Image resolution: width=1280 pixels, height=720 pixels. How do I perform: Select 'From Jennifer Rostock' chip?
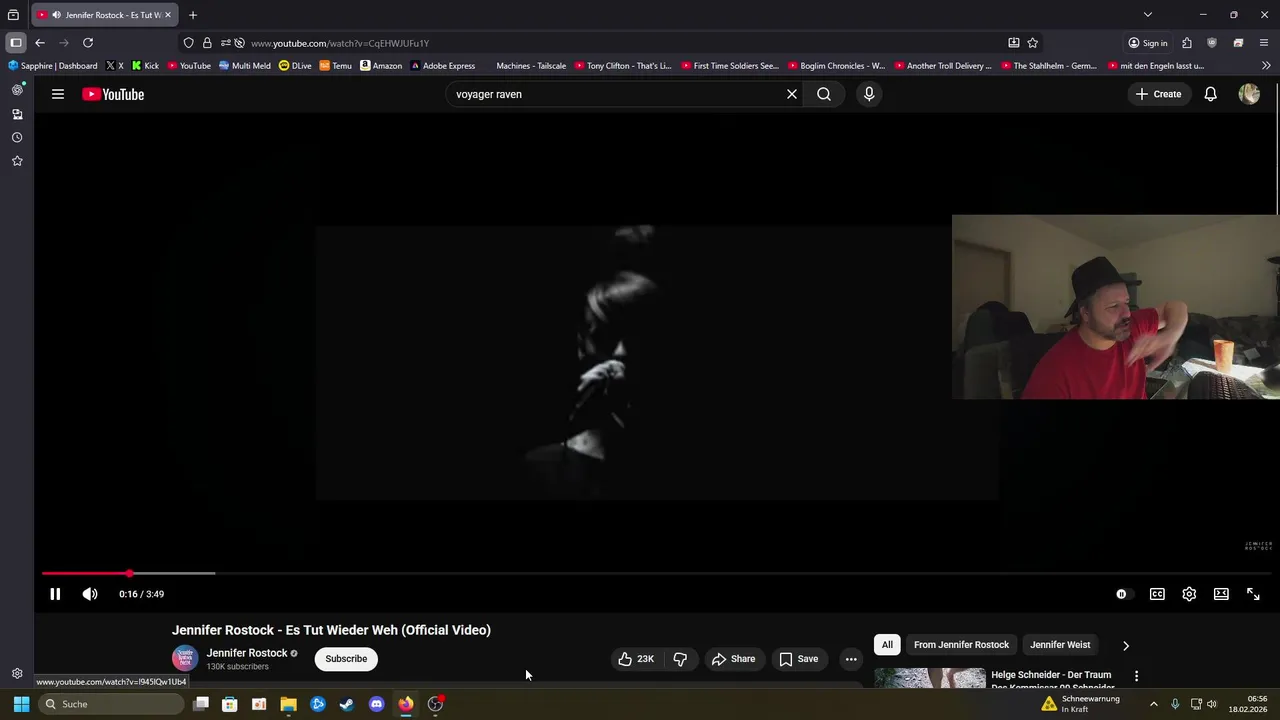[961, 645]
